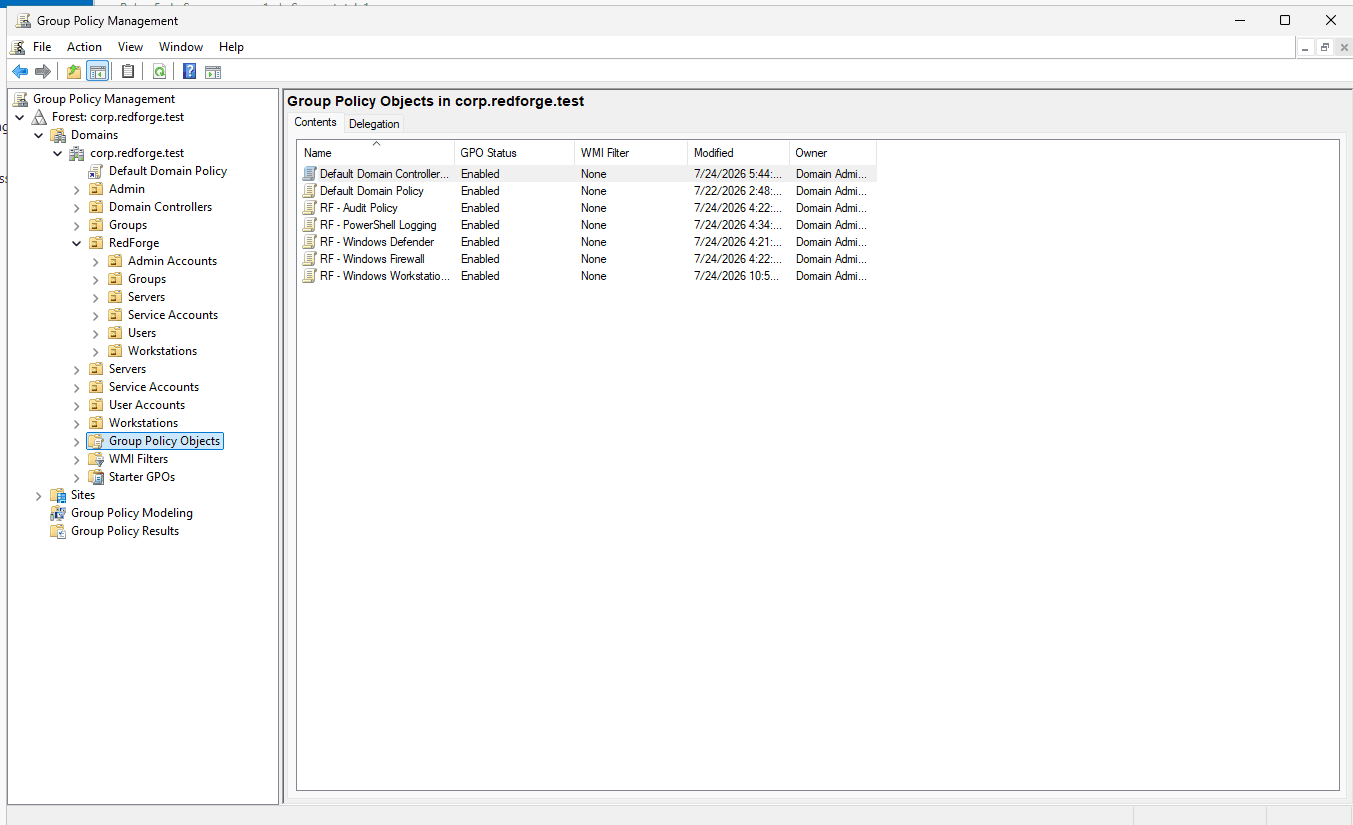
Task: Click Default Domain Policy link icon in tree
Action: [x=96, y=171]
